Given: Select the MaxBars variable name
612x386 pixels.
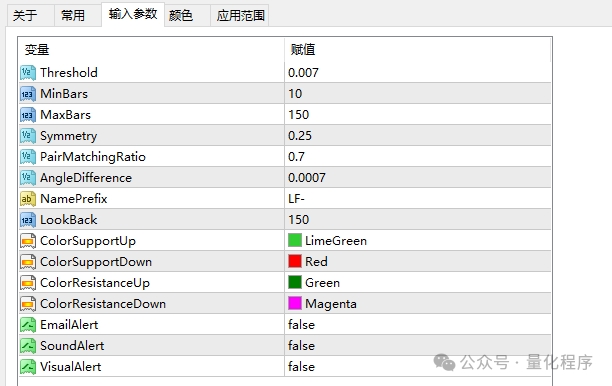Looking at the screenshot, I should pos(65,115).
